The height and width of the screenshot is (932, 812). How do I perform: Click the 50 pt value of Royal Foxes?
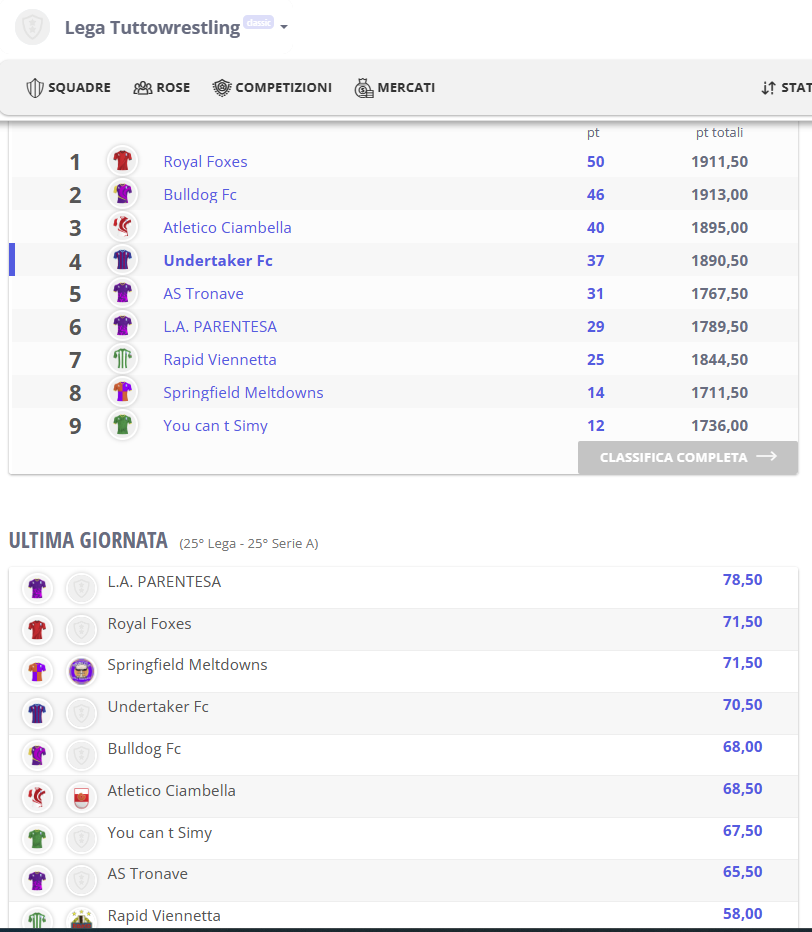click(x=596, y=162)
